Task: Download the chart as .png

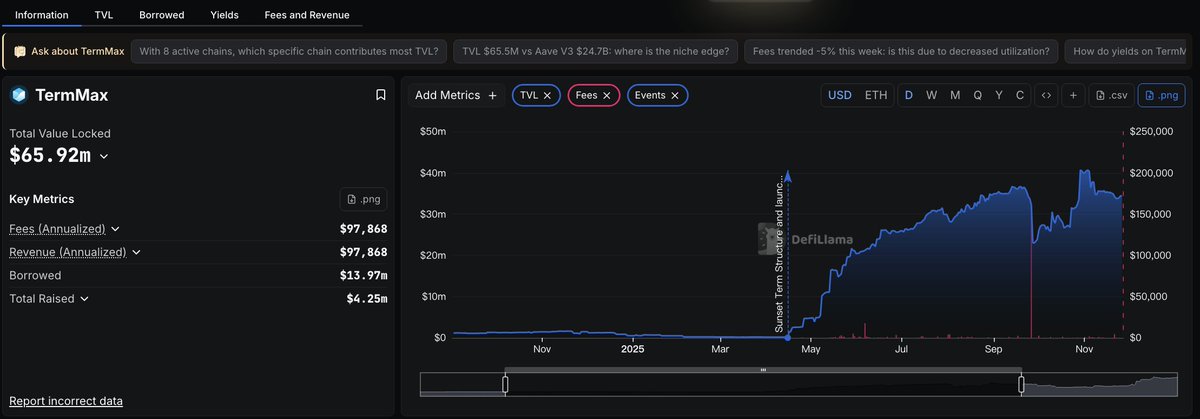Action: tap(1161, 95)
